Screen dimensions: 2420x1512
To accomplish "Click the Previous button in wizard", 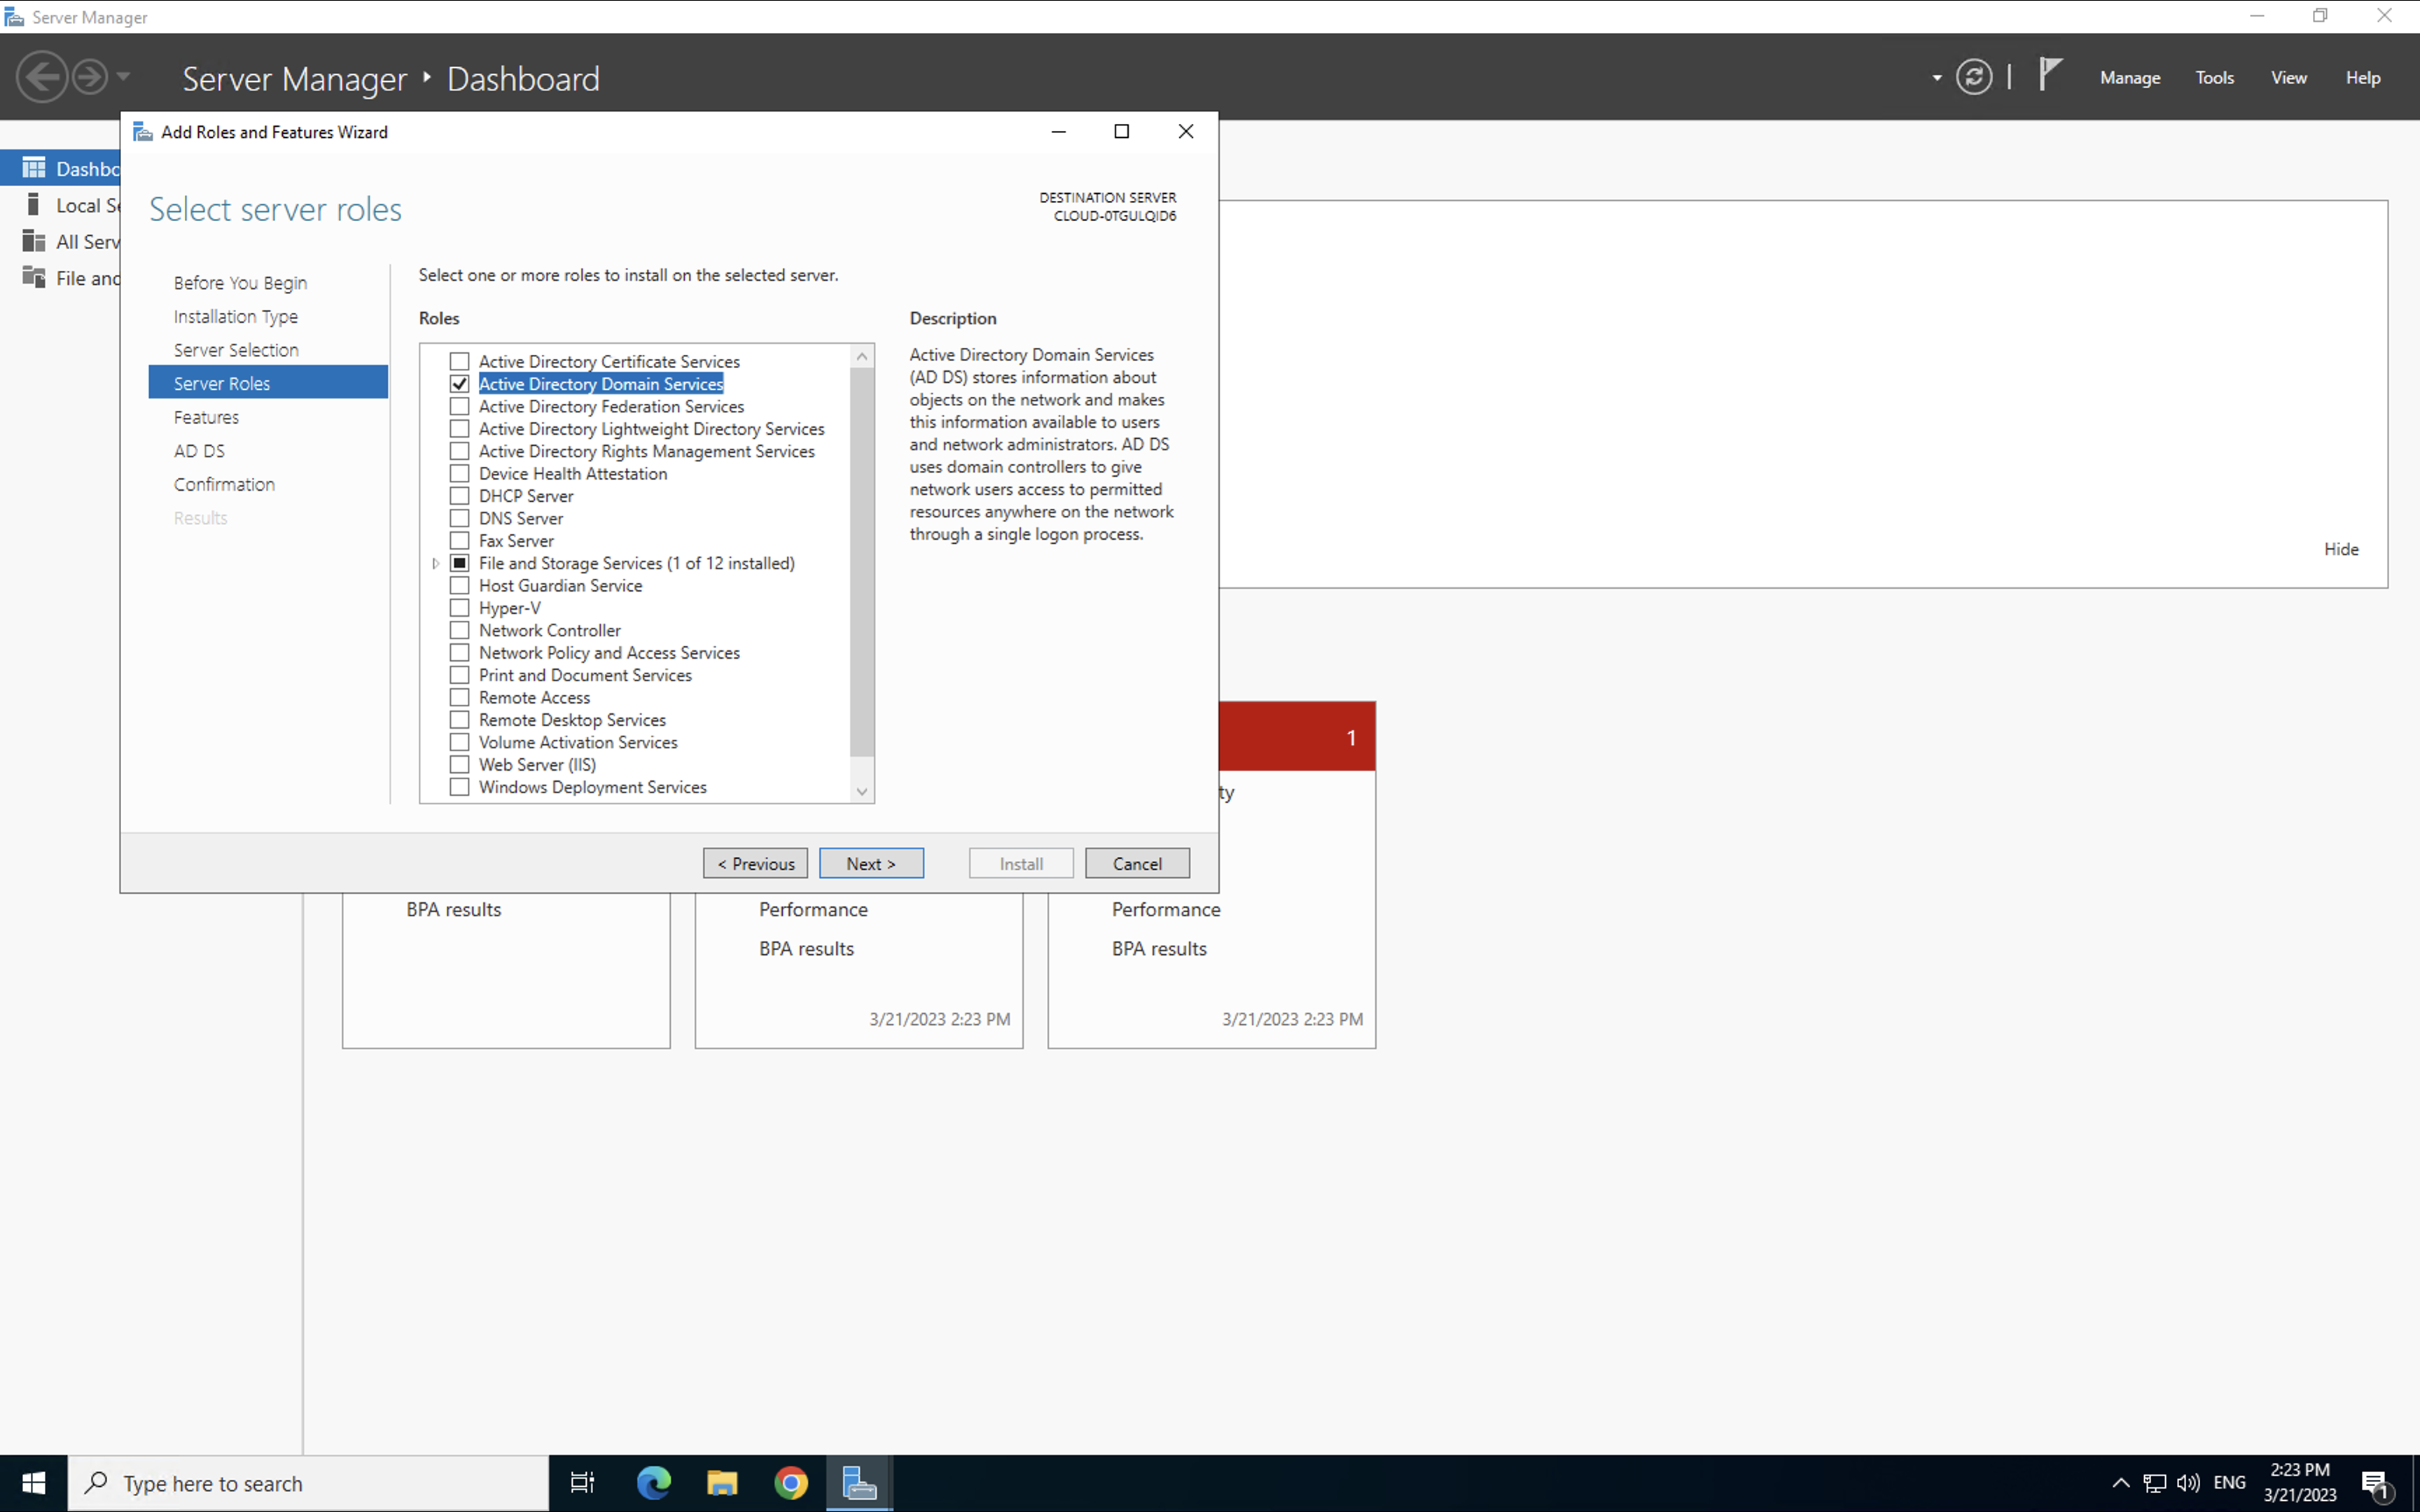I will 755,863.
